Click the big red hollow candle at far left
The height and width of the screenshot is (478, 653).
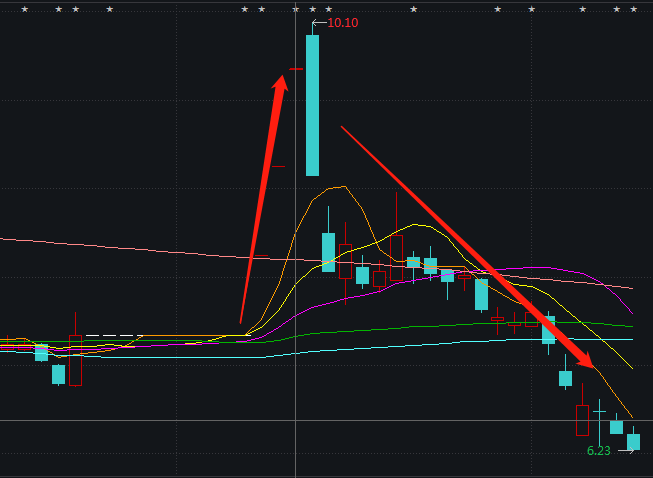[x=75, y=360]
